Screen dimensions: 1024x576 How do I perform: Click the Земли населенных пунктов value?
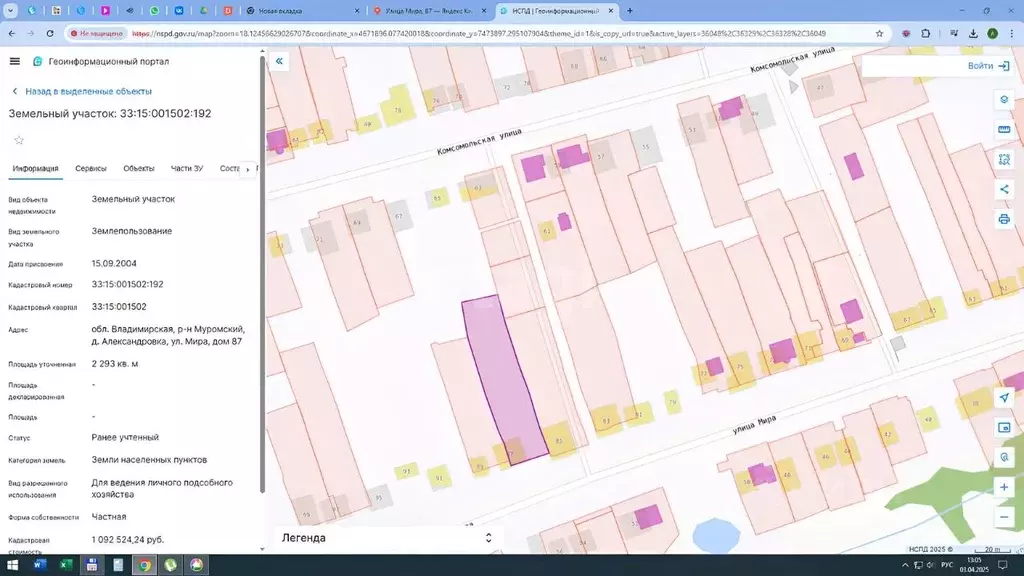point(149,460)
